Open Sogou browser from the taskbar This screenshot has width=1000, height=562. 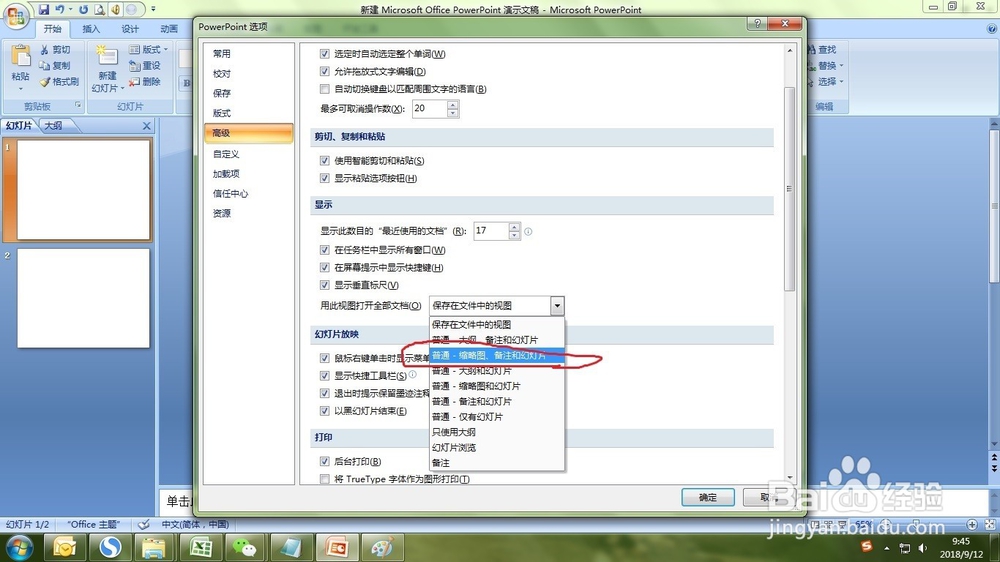[x=110, y=547]
